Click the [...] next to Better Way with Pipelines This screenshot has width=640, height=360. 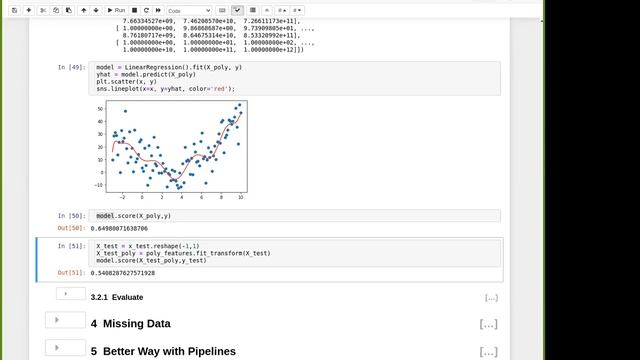point(489,352)
